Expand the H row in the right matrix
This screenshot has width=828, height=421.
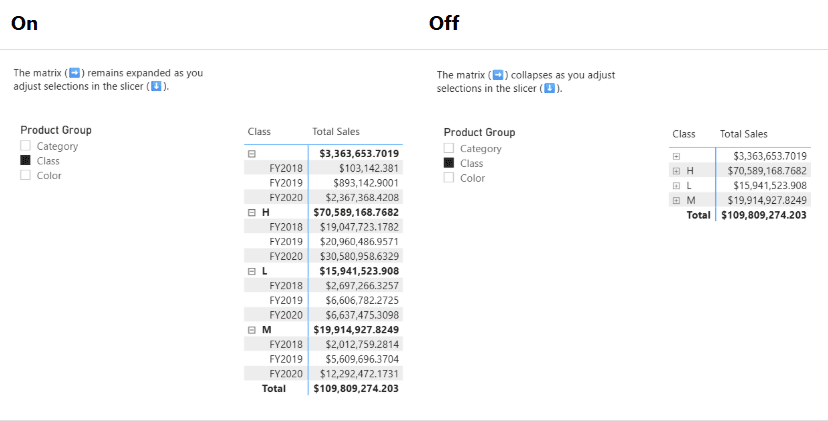(677, 171)
